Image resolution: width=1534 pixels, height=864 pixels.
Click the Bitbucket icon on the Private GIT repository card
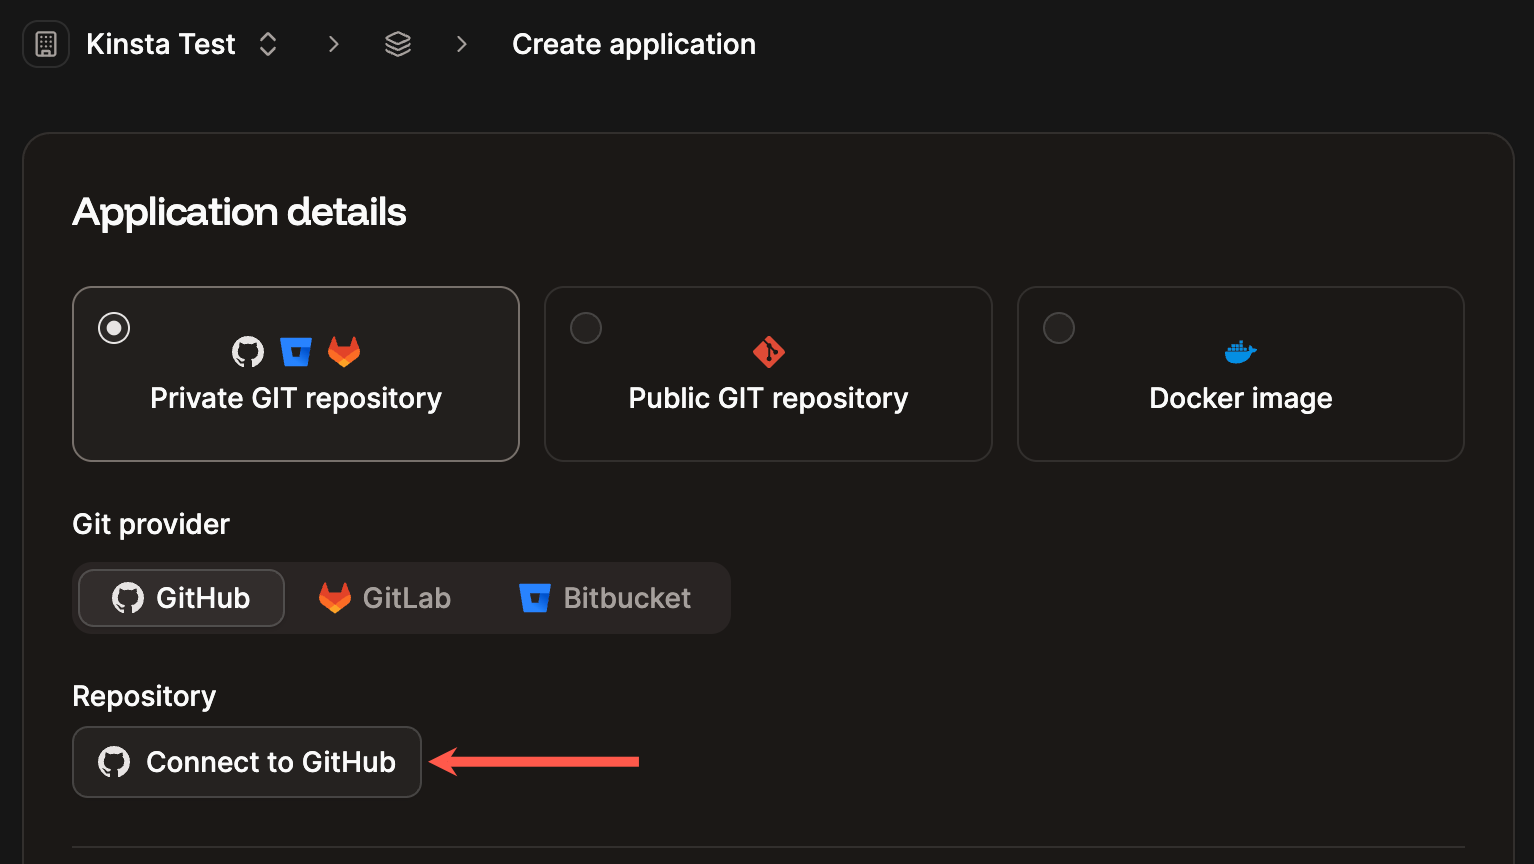point(296,351)
